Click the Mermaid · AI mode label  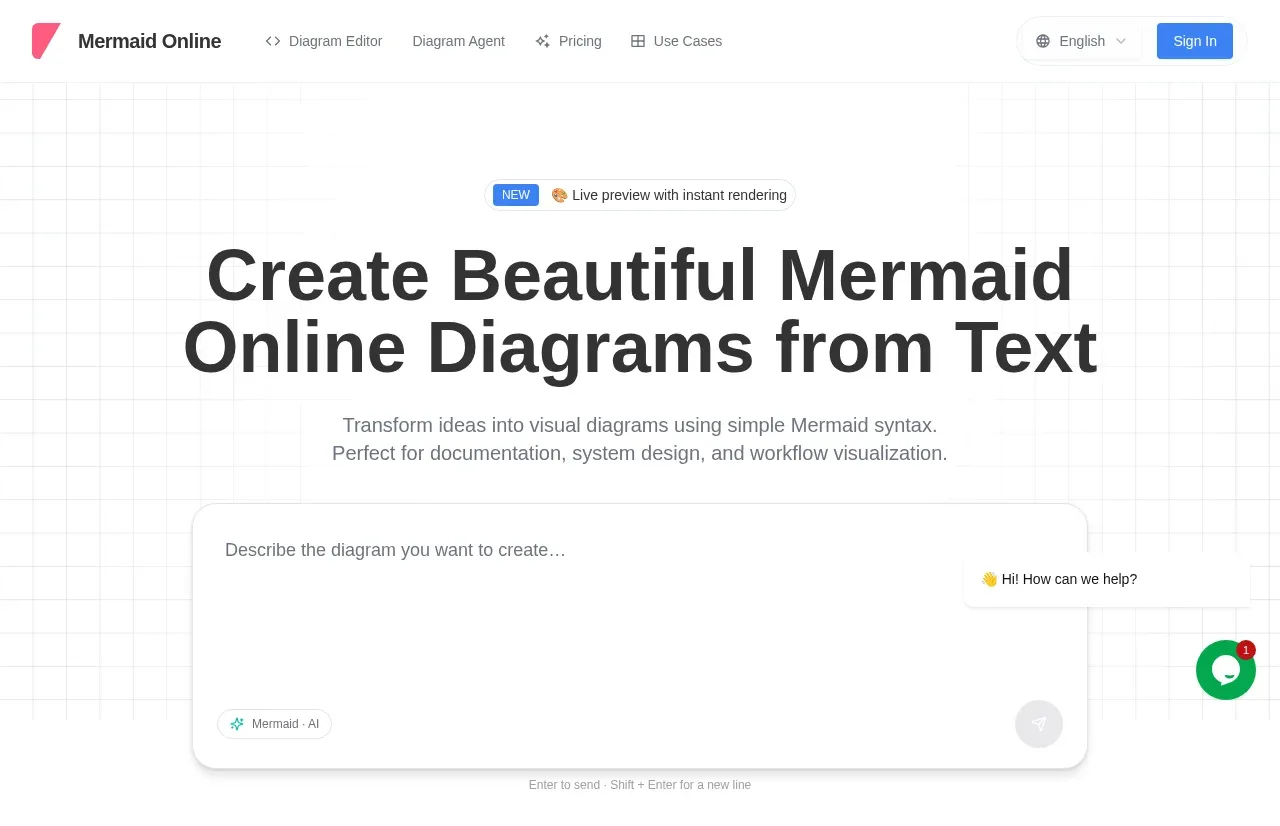(x=285, y=724)
